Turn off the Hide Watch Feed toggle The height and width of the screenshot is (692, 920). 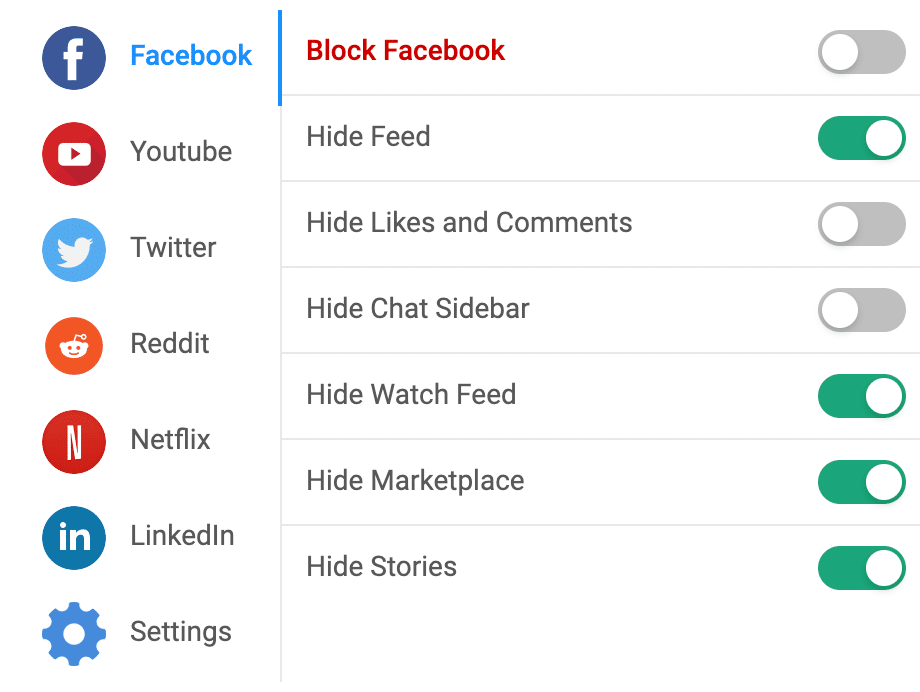(x=861, y=396)
